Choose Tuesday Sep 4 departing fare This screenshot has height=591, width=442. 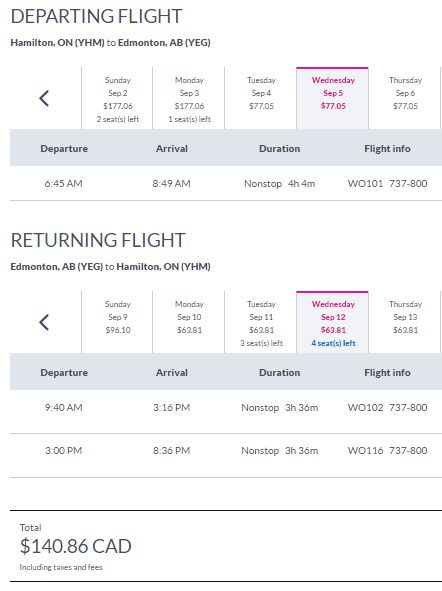(x=261, y=99)
